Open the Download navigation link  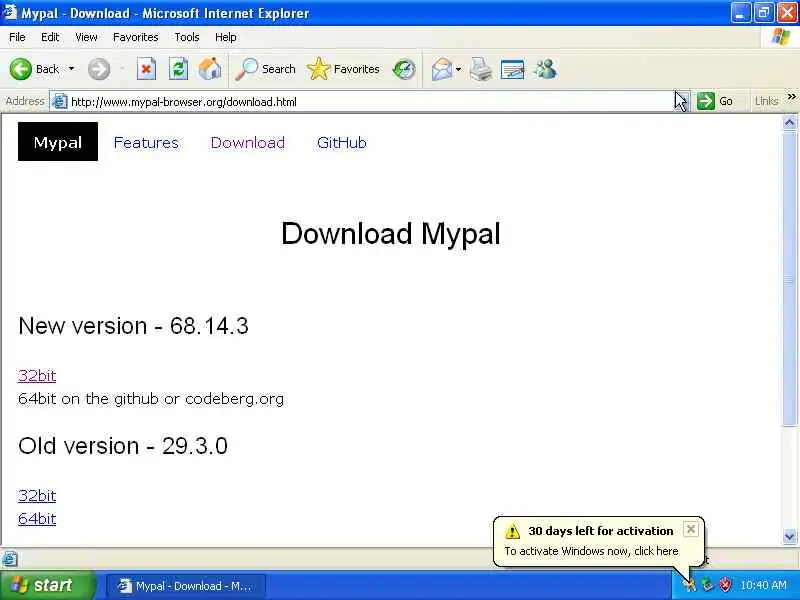click(x=247, y=142)
